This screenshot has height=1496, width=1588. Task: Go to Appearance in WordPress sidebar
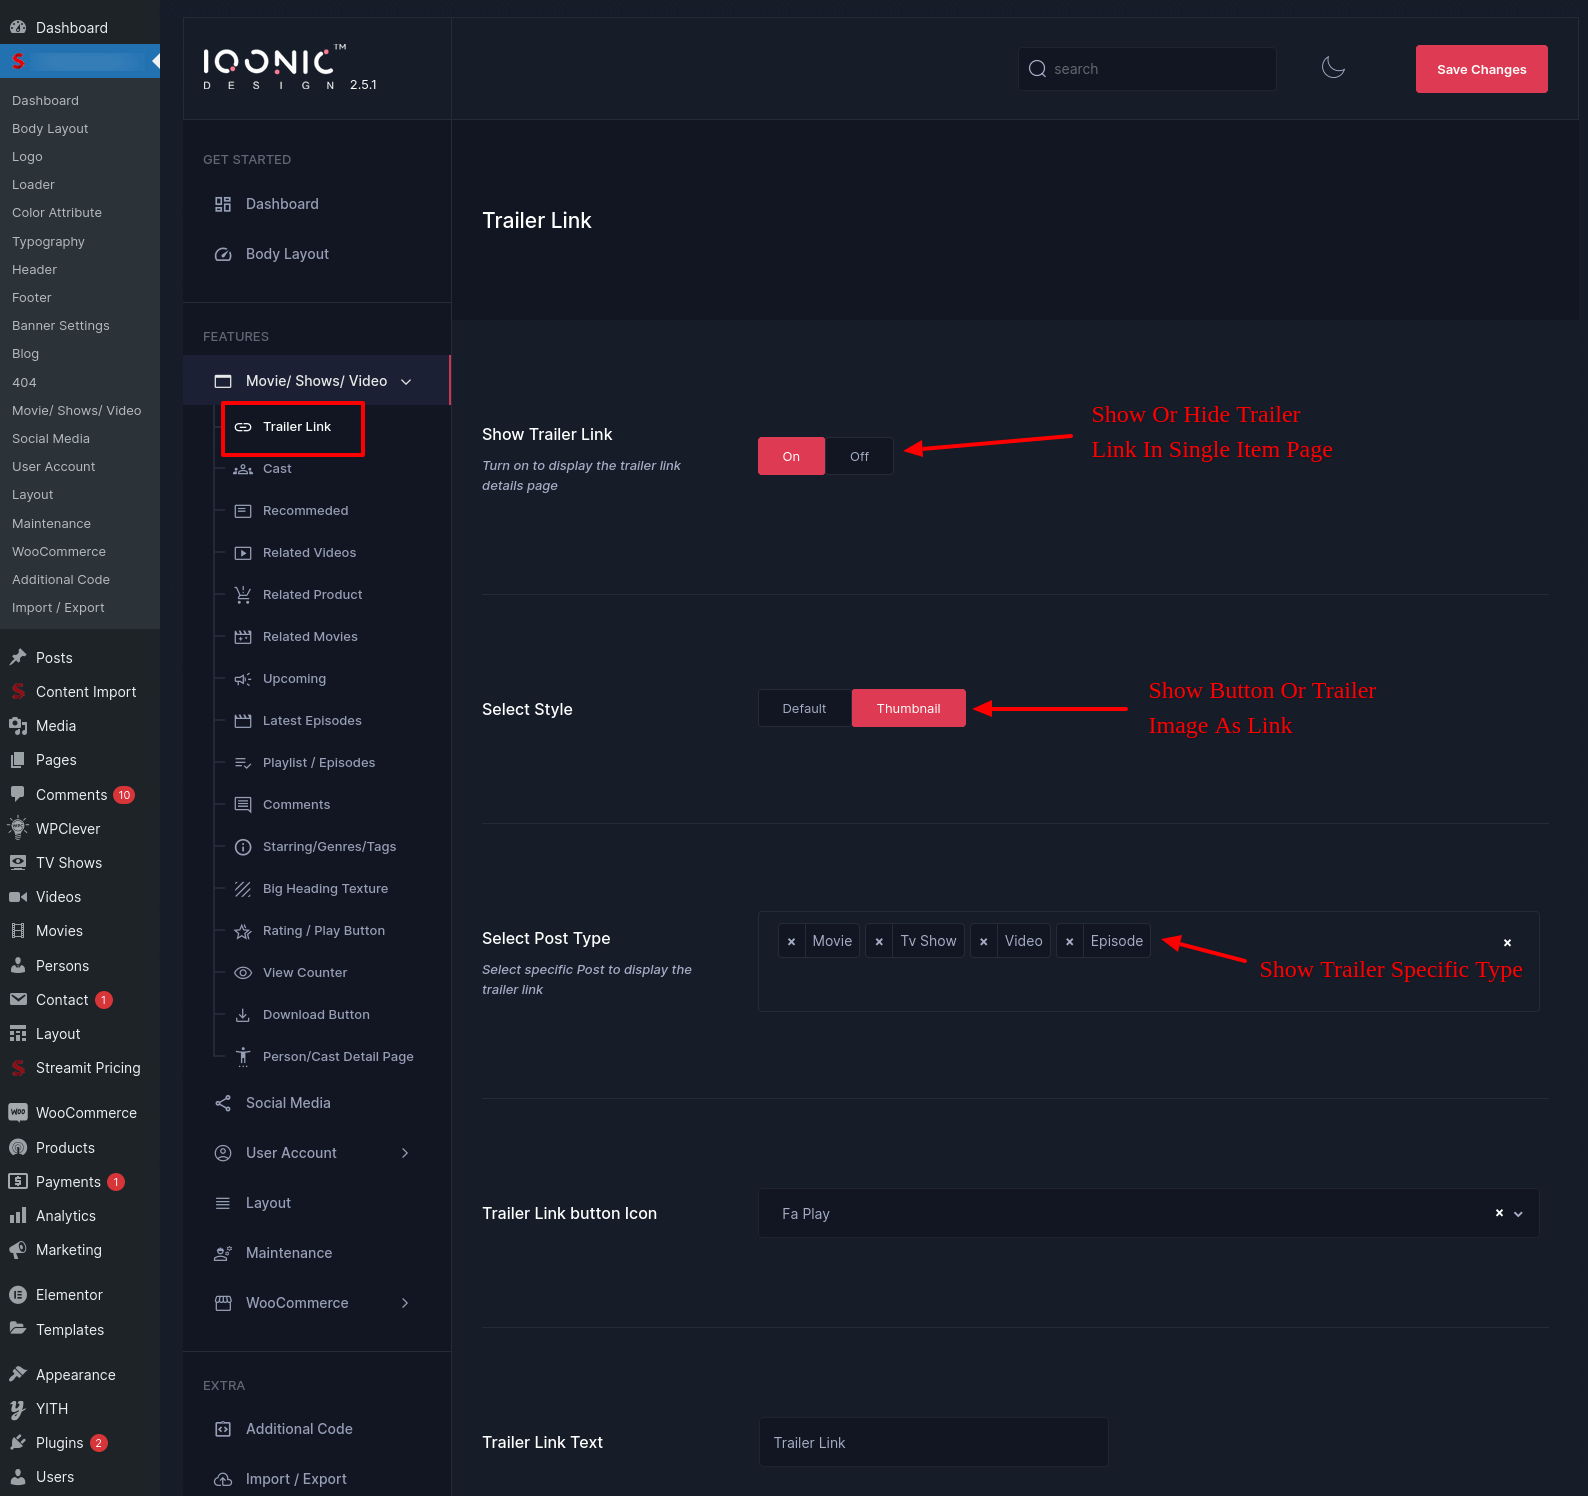[75, 1375]
